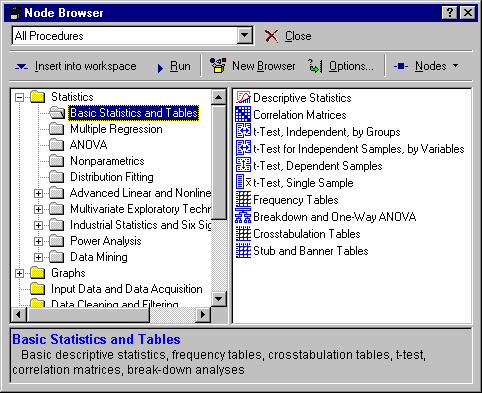Click the tree horizontal scrollbar thumb
The height and width of the screenshot is (393, 482).
pyautogui.click(x=88, y=314)
